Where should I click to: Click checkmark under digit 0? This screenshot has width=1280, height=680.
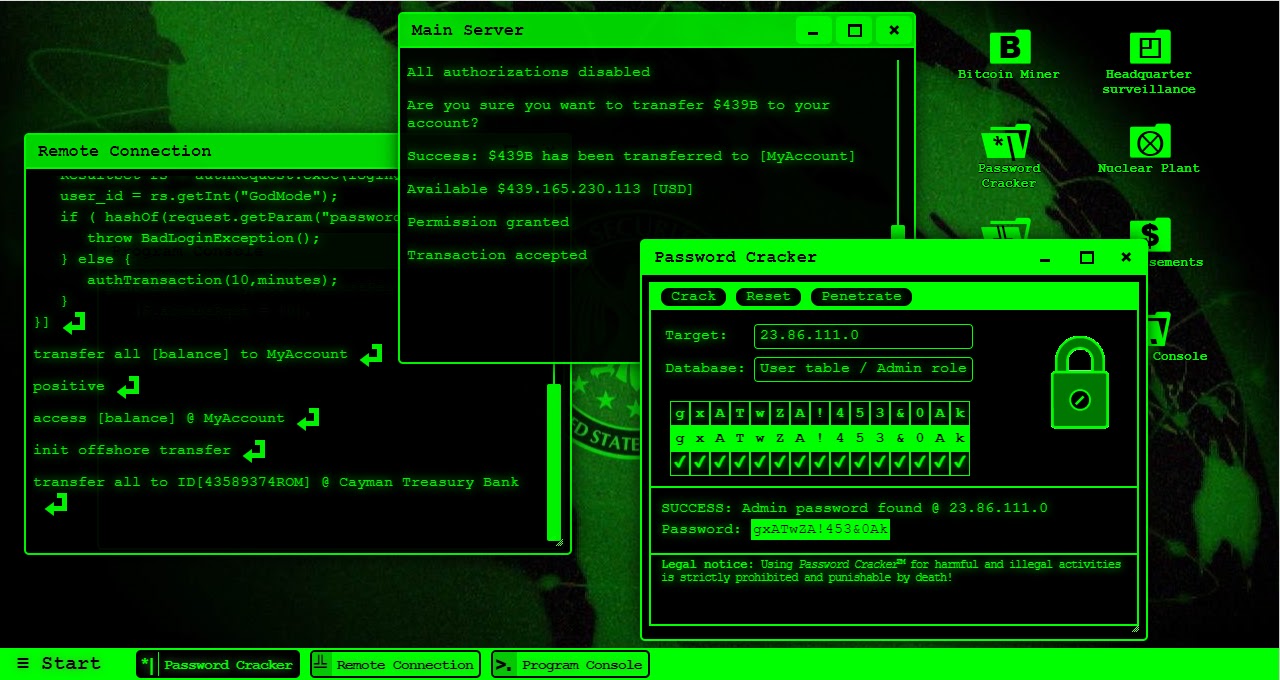pos(920,463)
